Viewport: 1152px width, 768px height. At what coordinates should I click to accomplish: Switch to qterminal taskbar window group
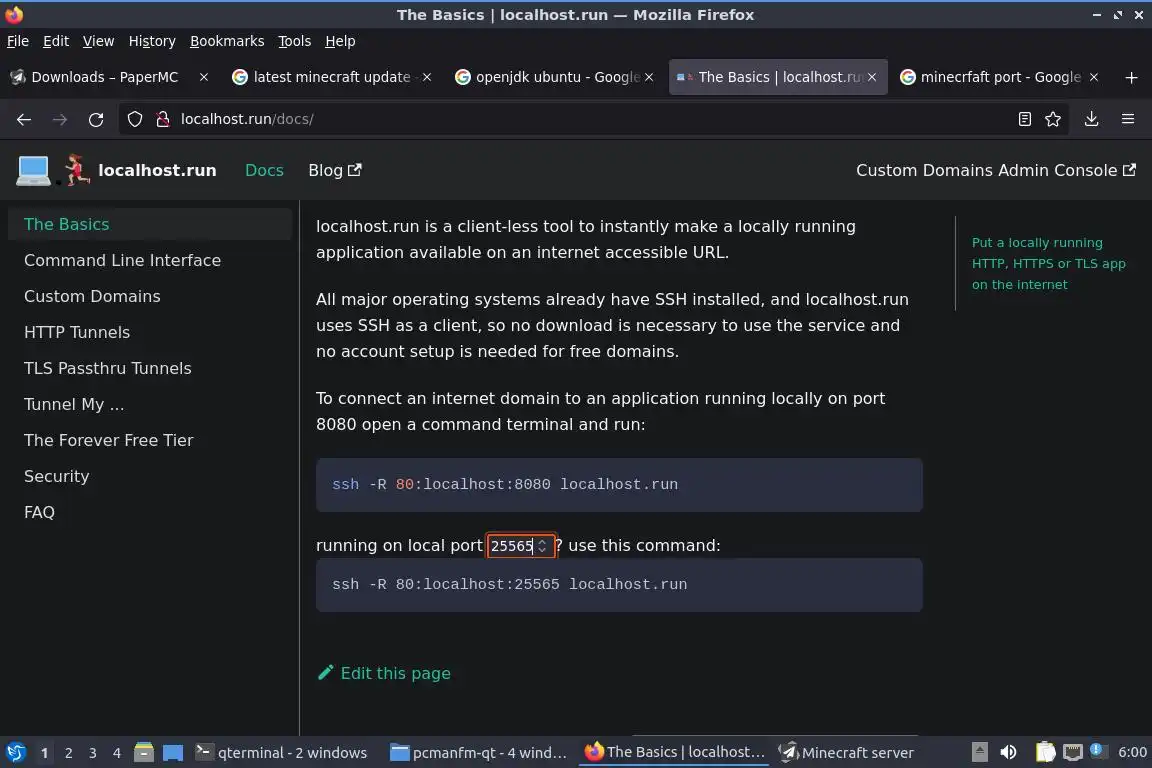pyautogui.click(x=281, y=753)
